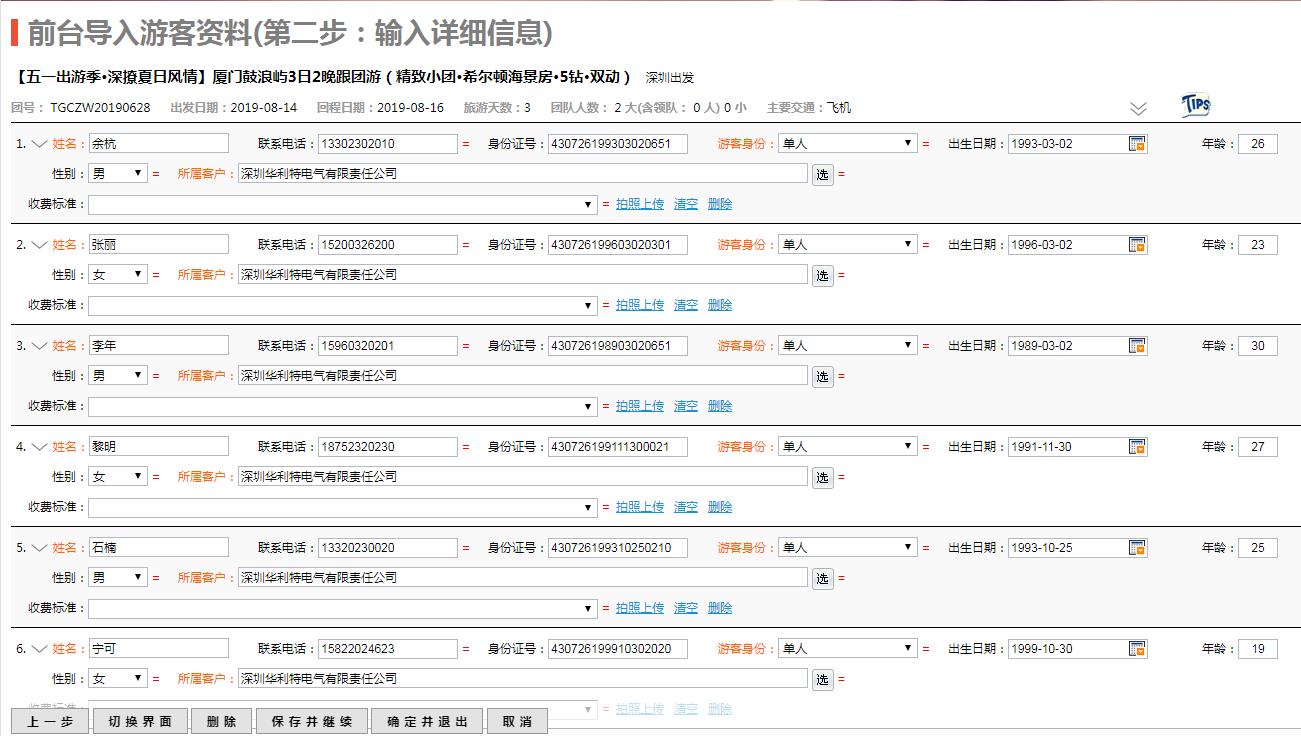Open calendar picker for 石楠's birth date

tap(1137, 548)
